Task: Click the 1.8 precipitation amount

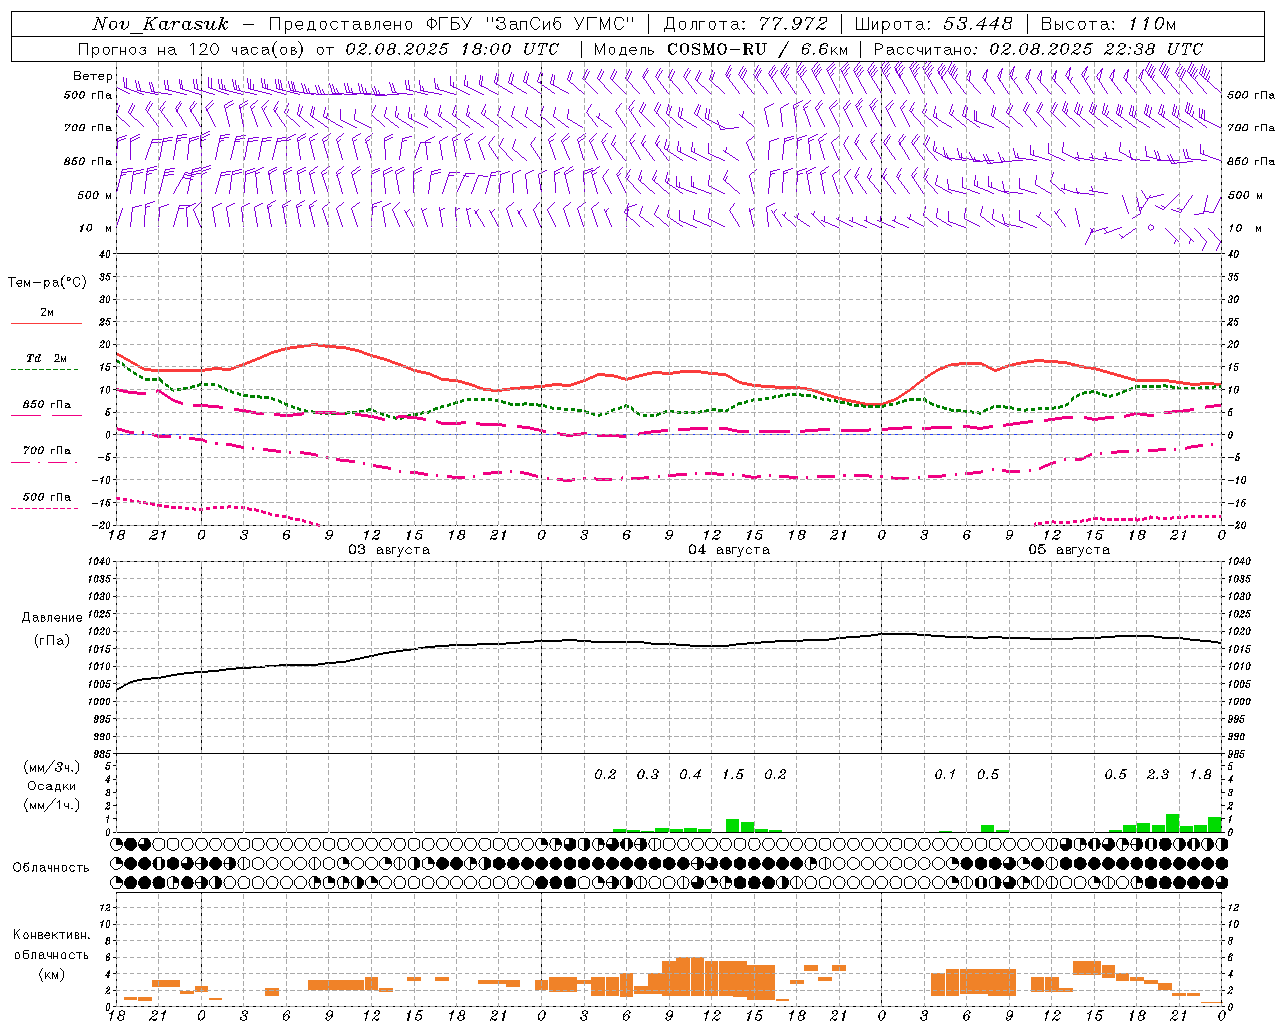Action: tap(1200, 774)
